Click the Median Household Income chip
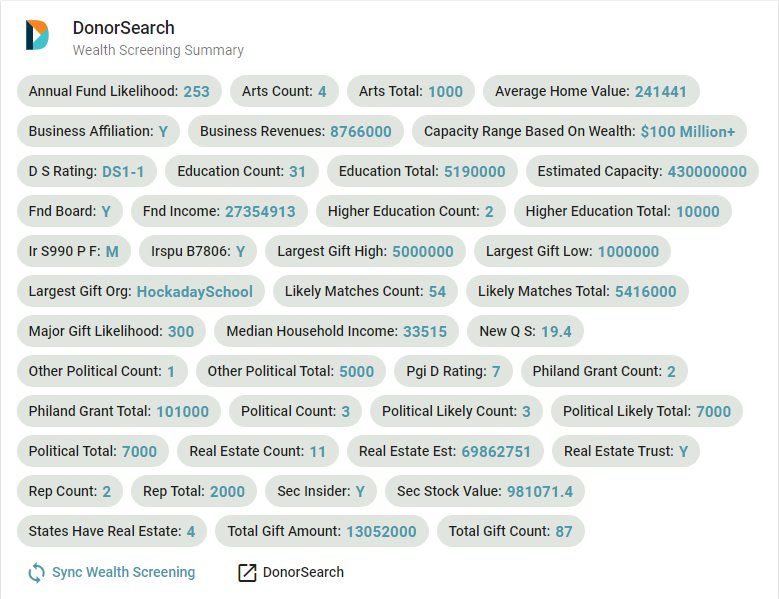This screenshot has height=599, width=779. [x=336, y=331]
